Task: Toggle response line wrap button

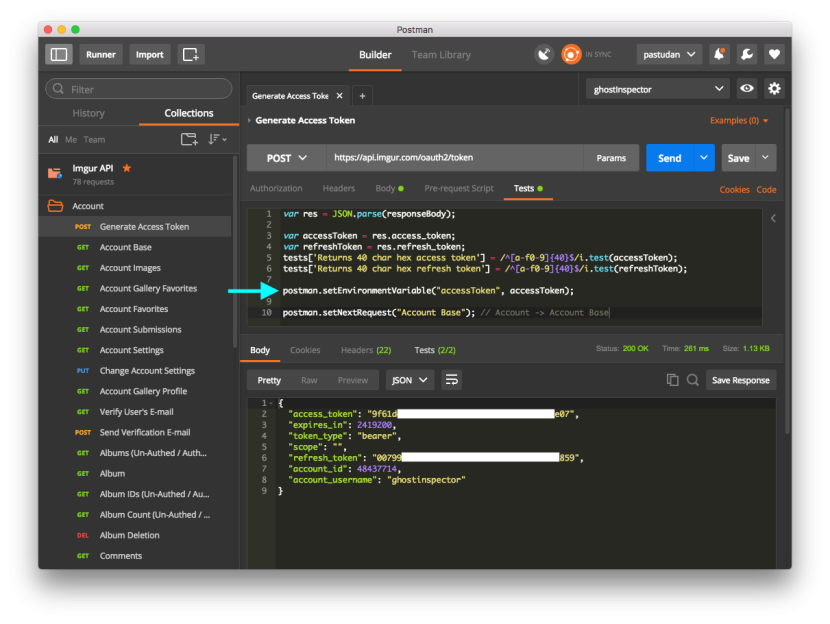Action: coord(452,380)
